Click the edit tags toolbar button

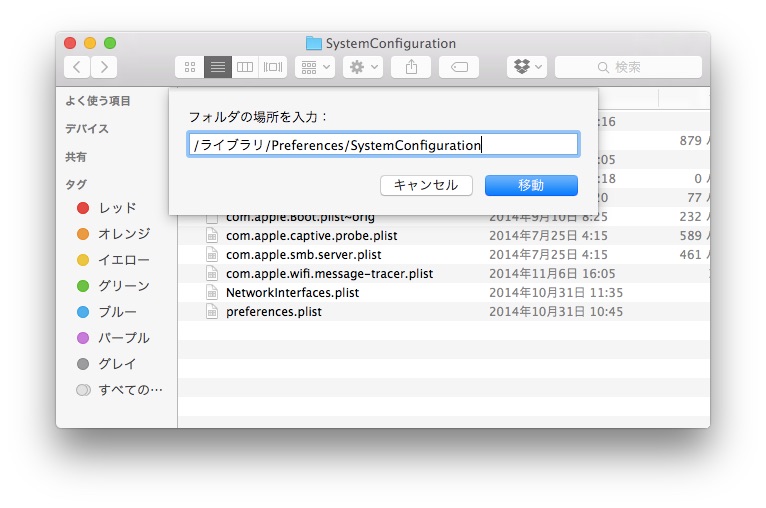[x=459, y=67]
